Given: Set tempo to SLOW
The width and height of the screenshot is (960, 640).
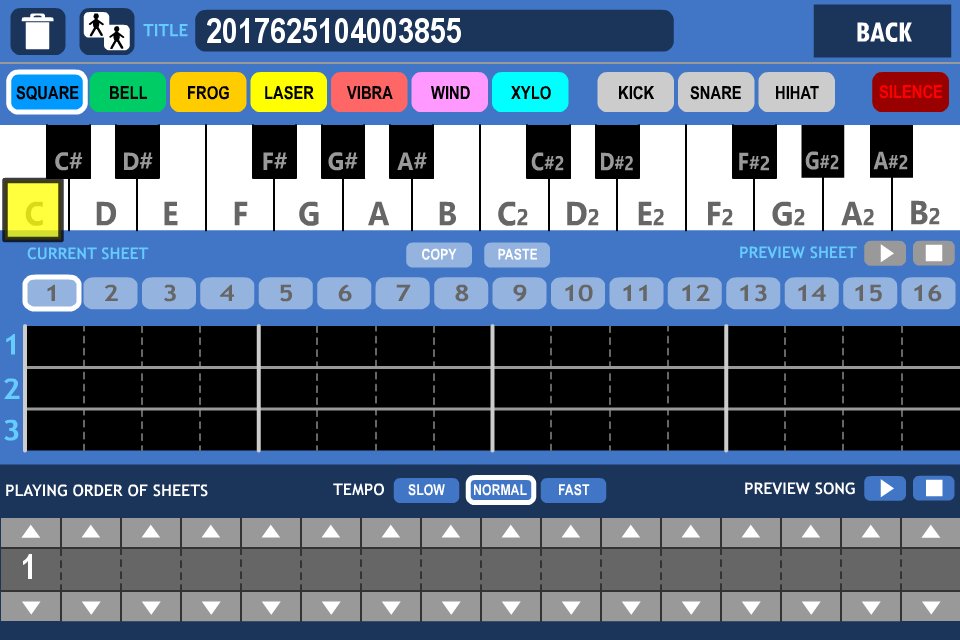Looking at the screenshot, I should pyautogui.click(x=426, y=490).
